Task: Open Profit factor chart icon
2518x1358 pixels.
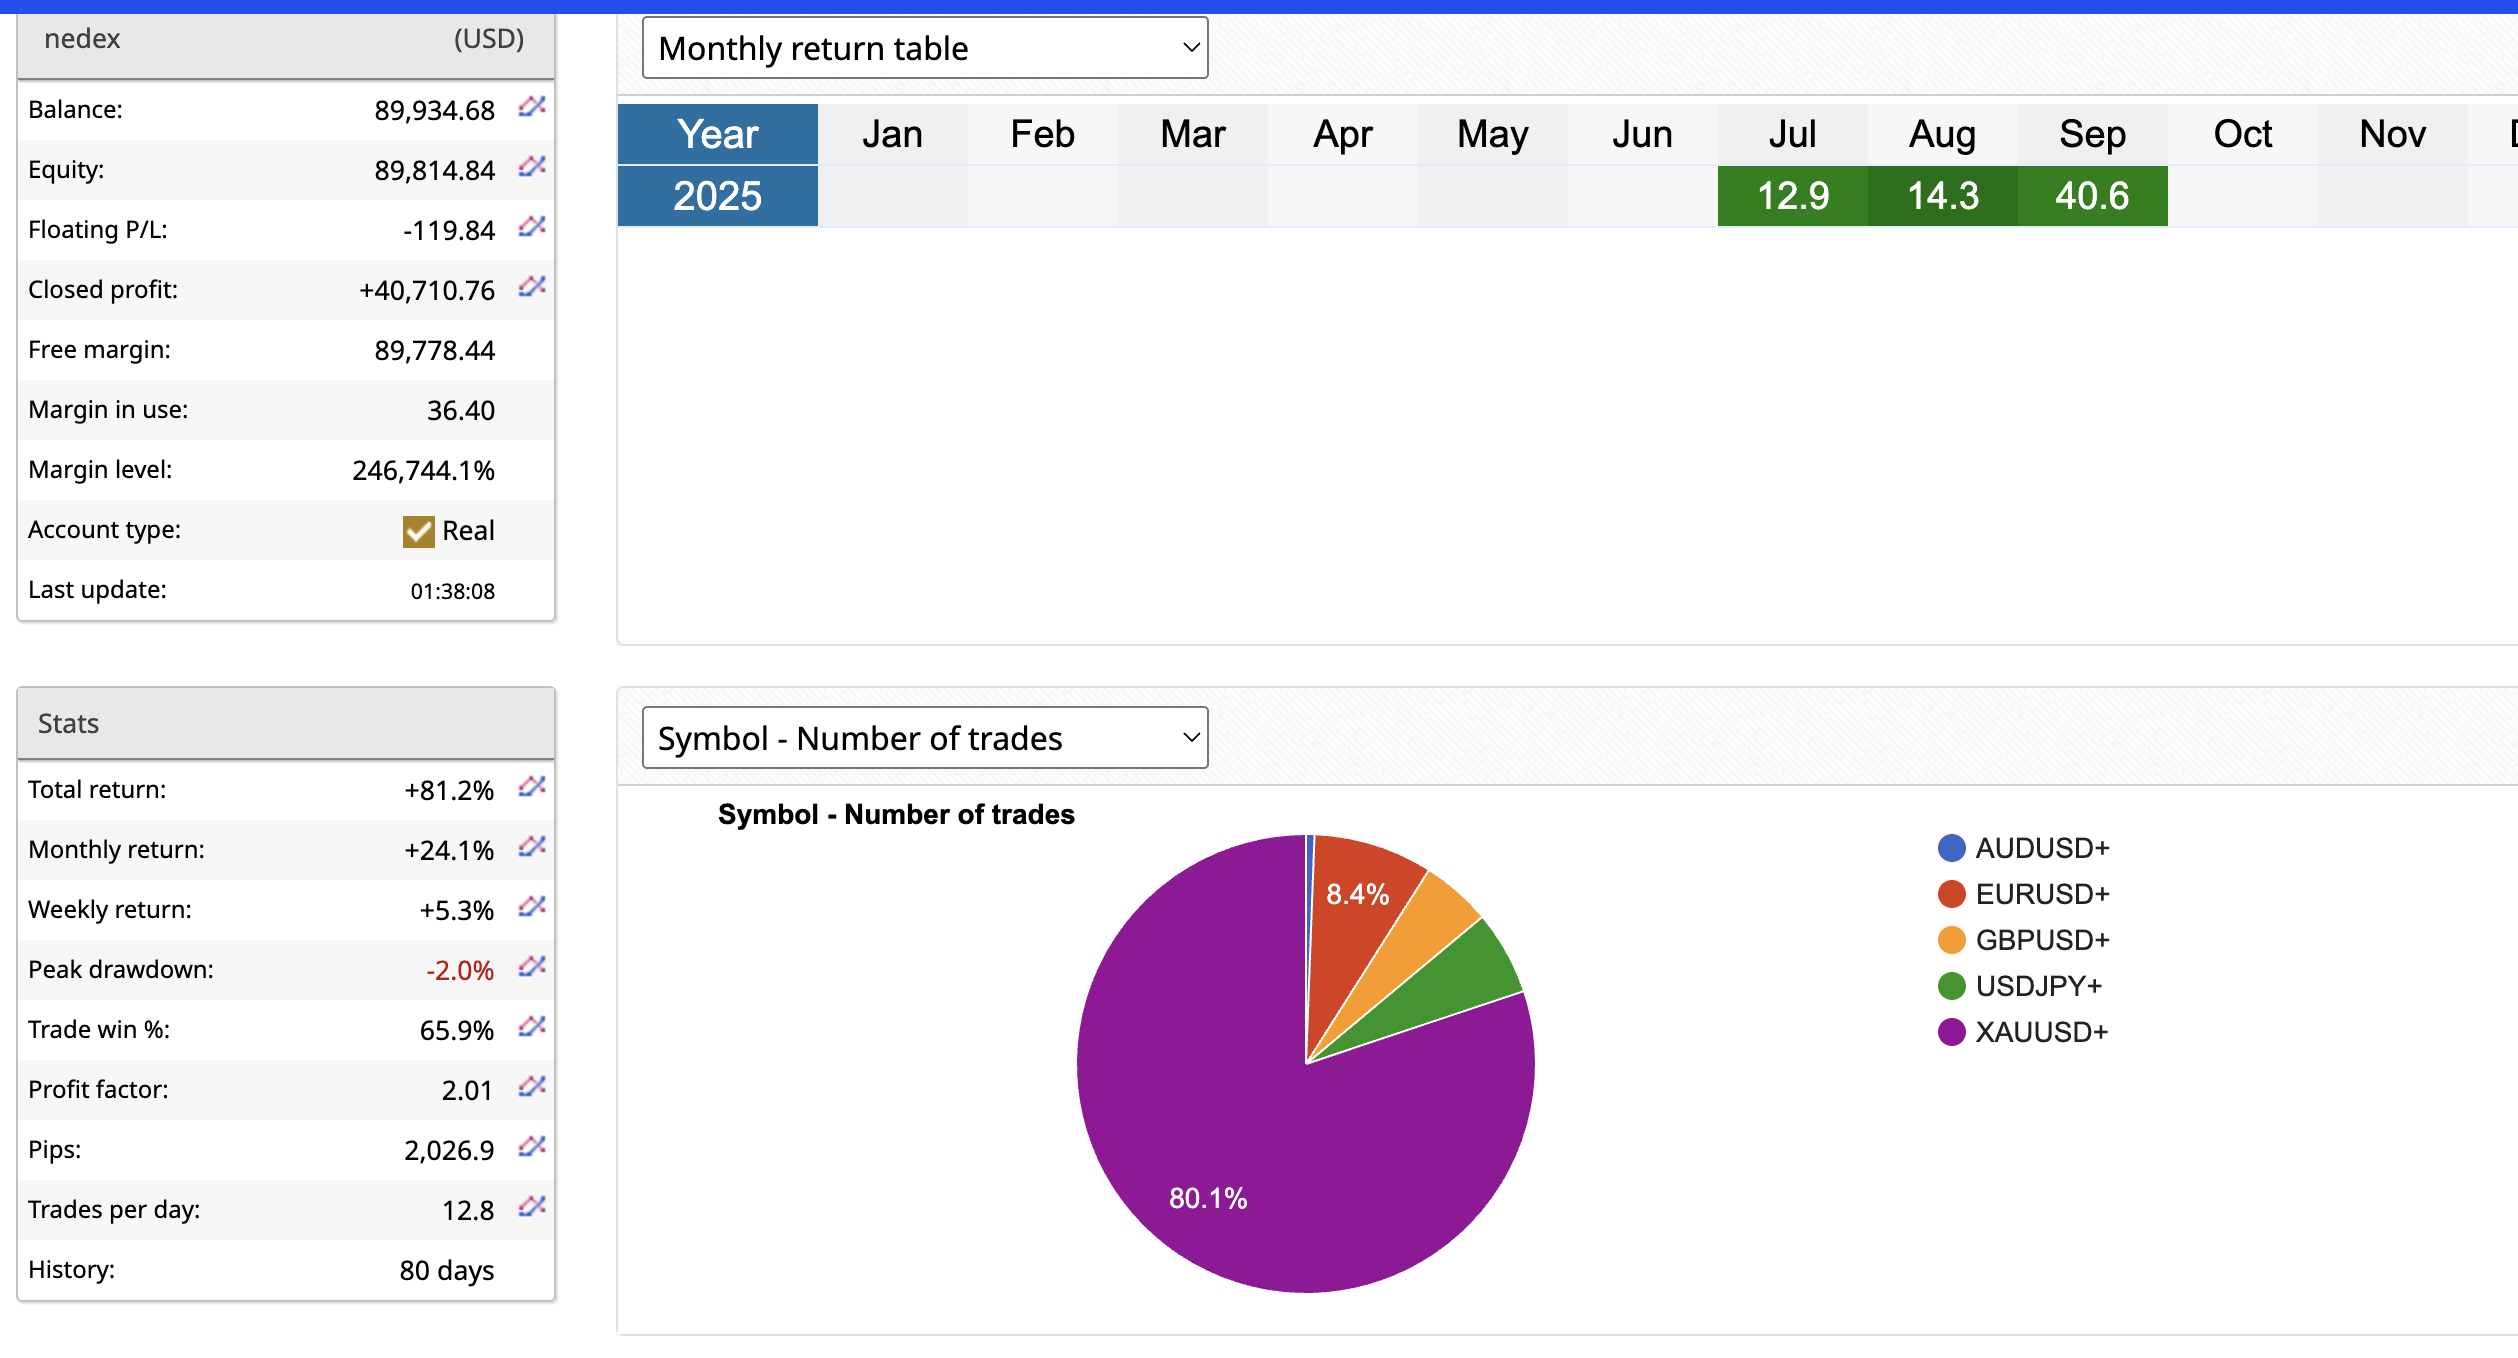Action: pyautogui.click(x=531, y=1087)
